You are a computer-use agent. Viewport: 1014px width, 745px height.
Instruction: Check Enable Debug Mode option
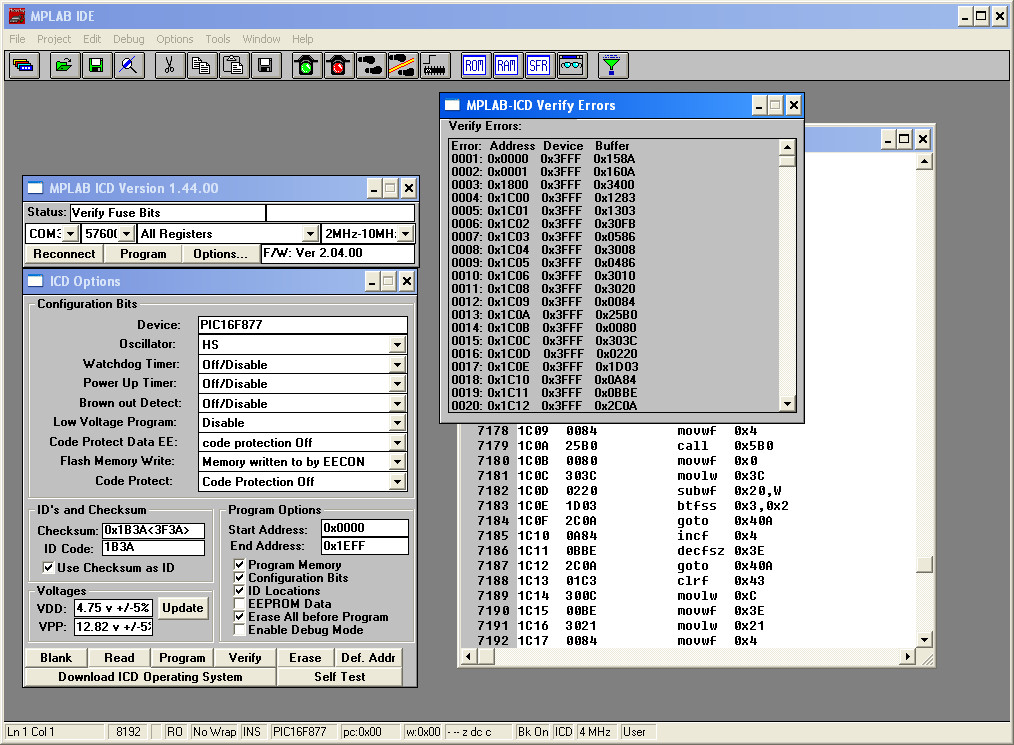click(x=239, y=630)
